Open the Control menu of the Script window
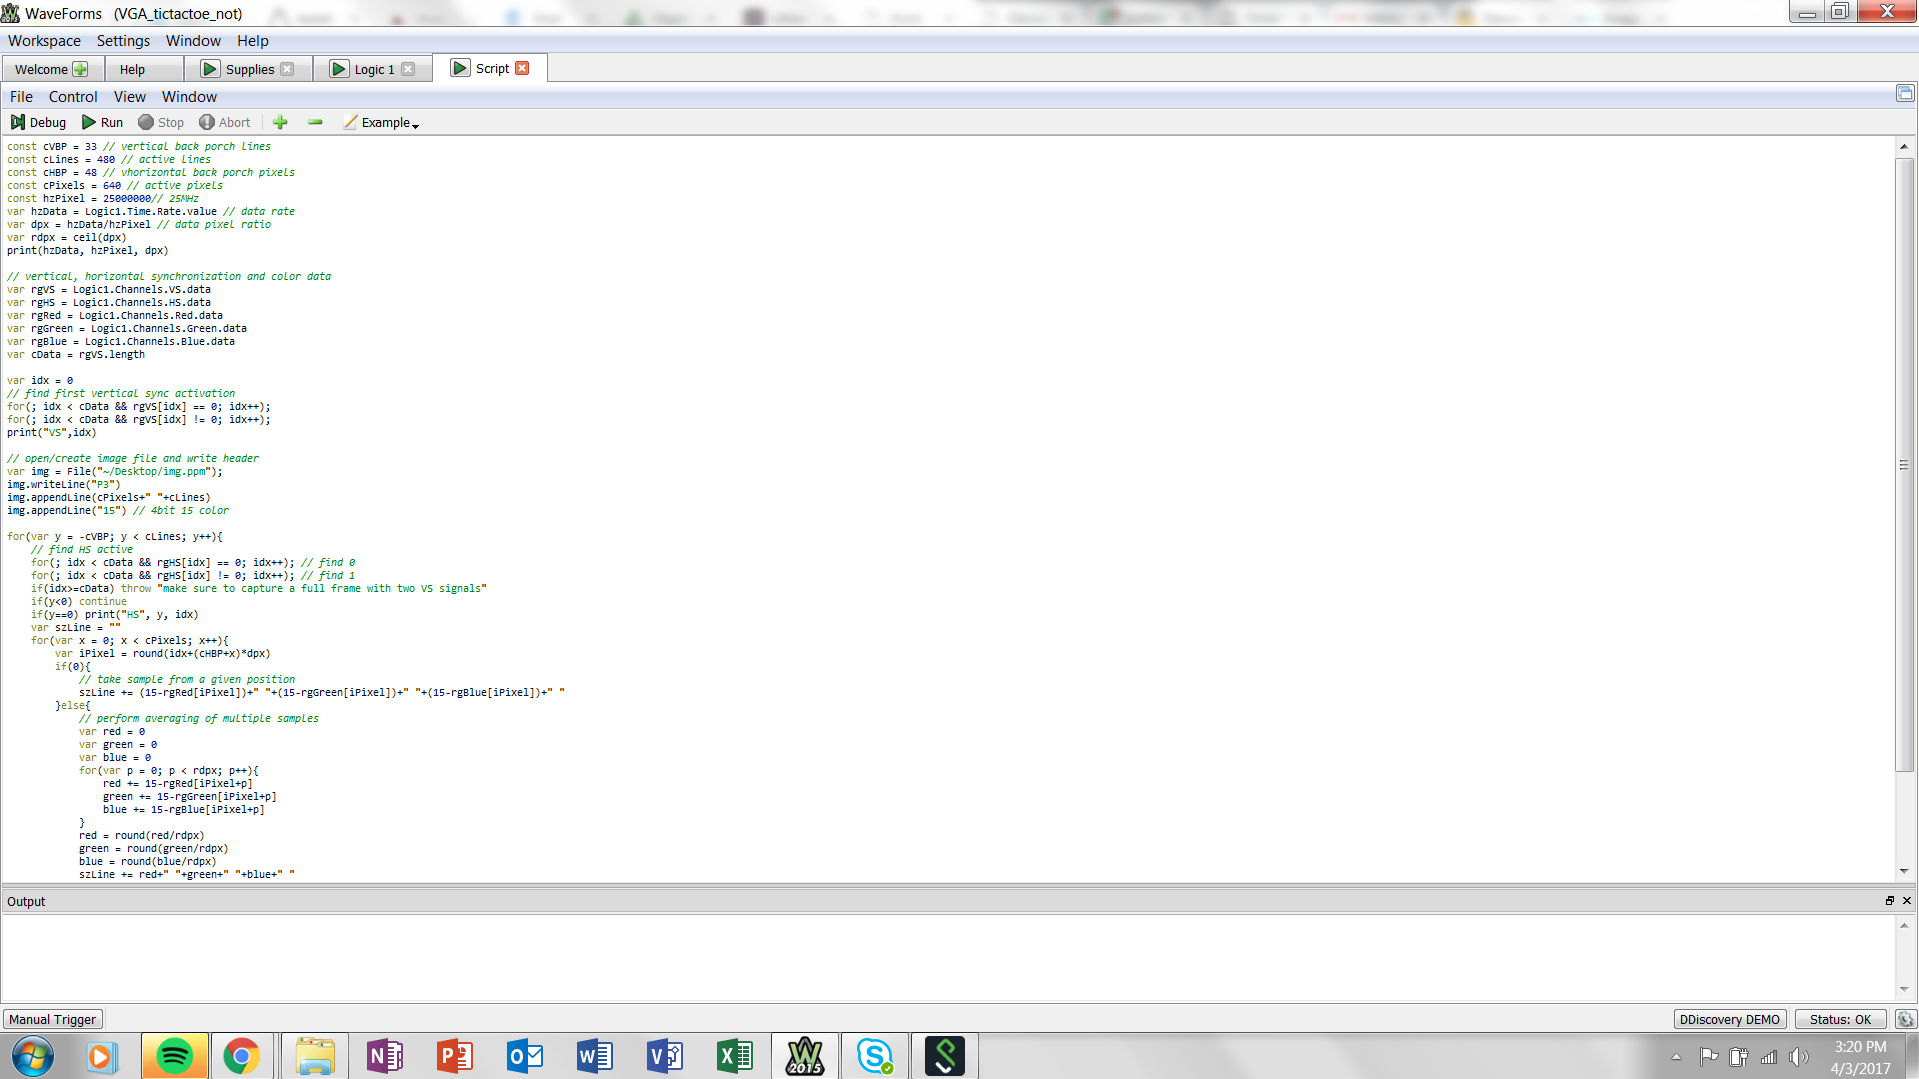The width and height of the screenshot is (1919, 1079). (x=73, y=97)
